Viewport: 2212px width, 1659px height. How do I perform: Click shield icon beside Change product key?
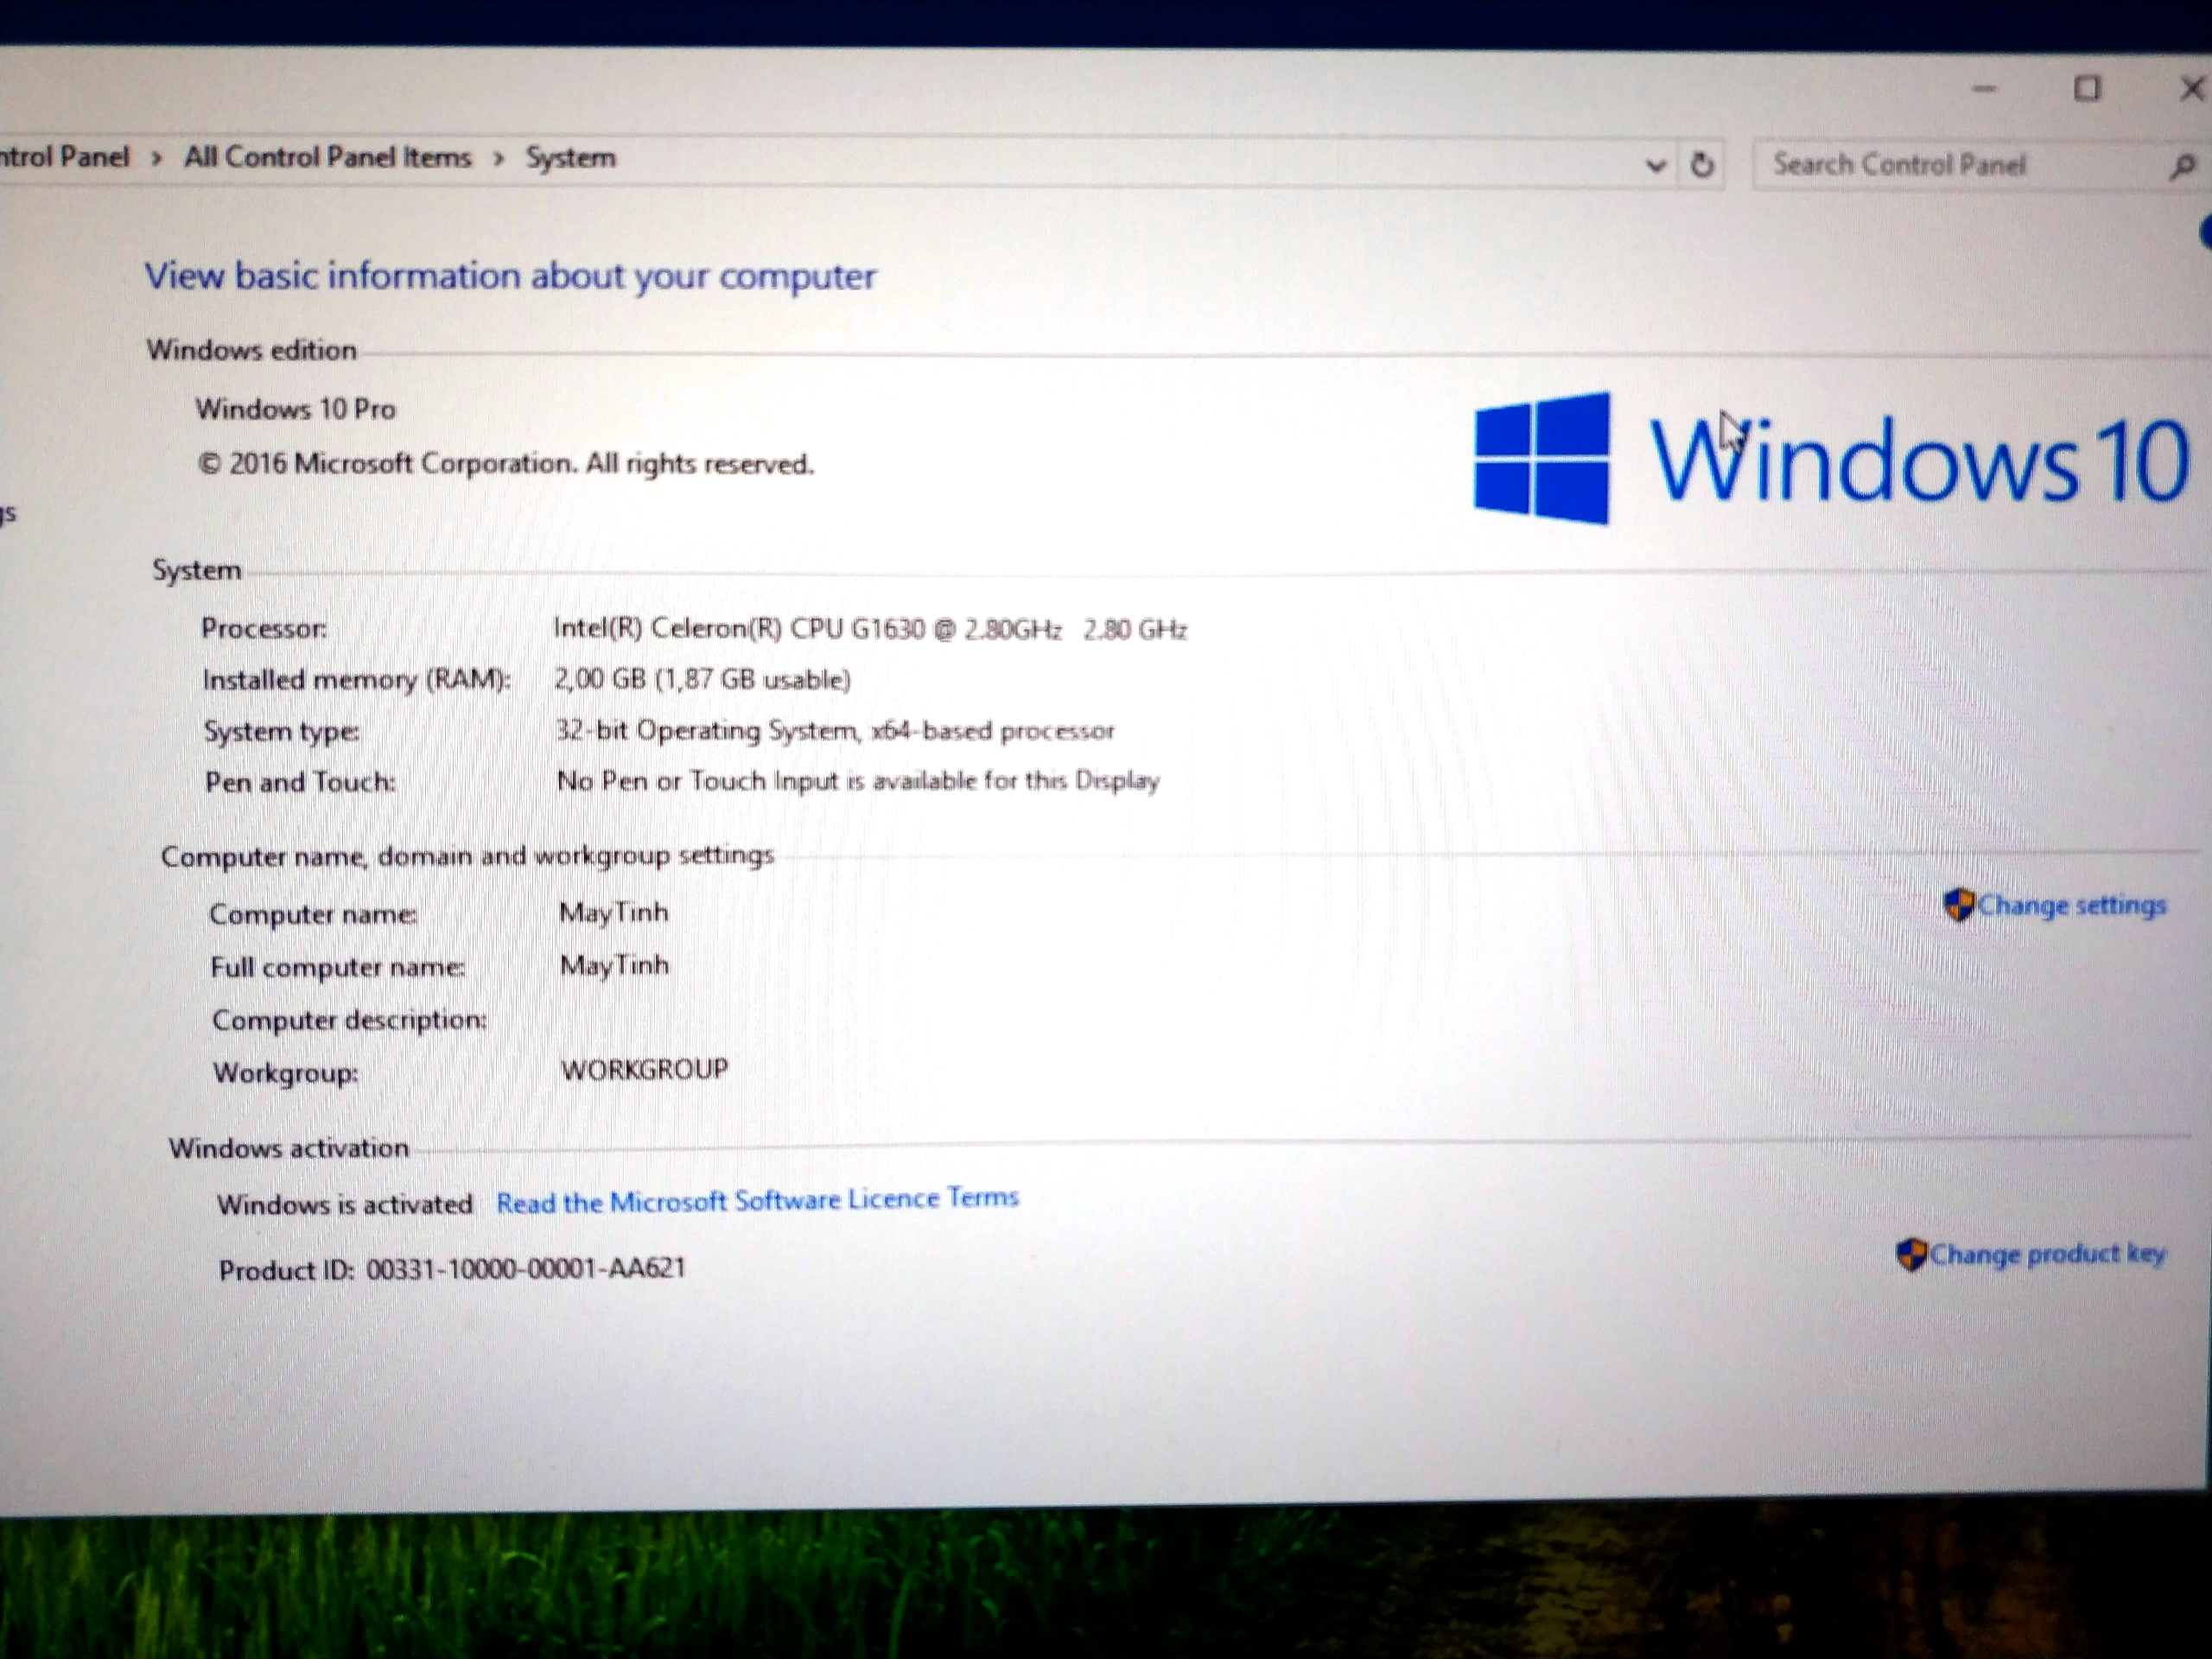click(1911, 1254)
